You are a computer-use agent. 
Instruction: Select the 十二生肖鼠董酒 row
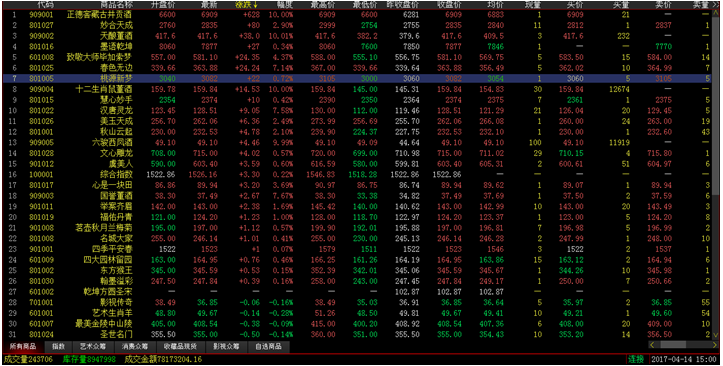point(357,89)
